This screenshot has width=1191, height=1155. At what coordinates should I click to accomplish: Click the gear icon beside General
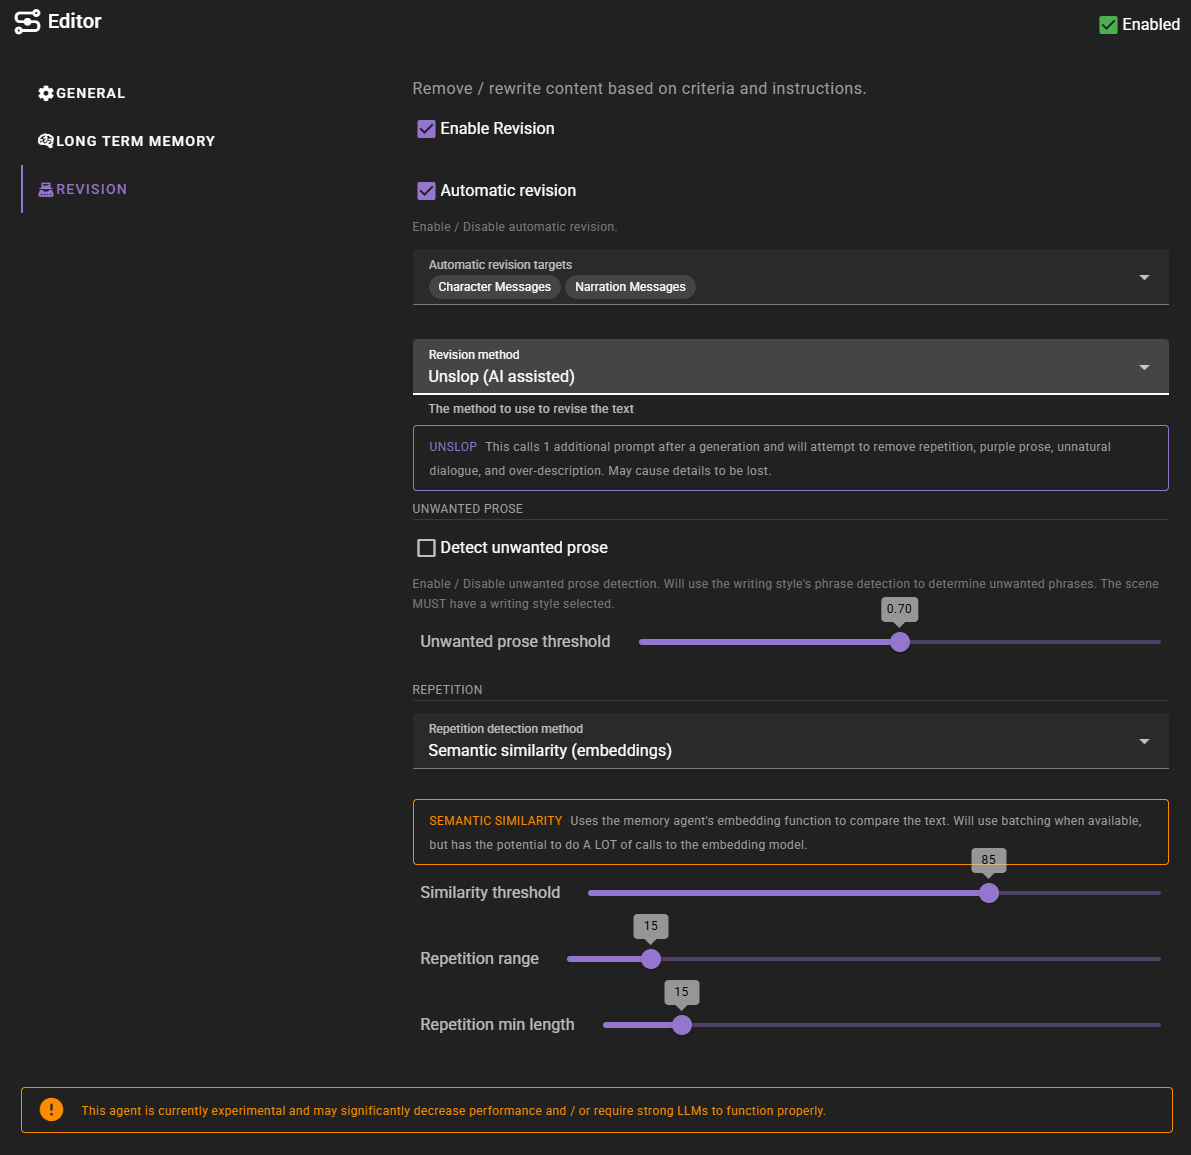[46, 93]
